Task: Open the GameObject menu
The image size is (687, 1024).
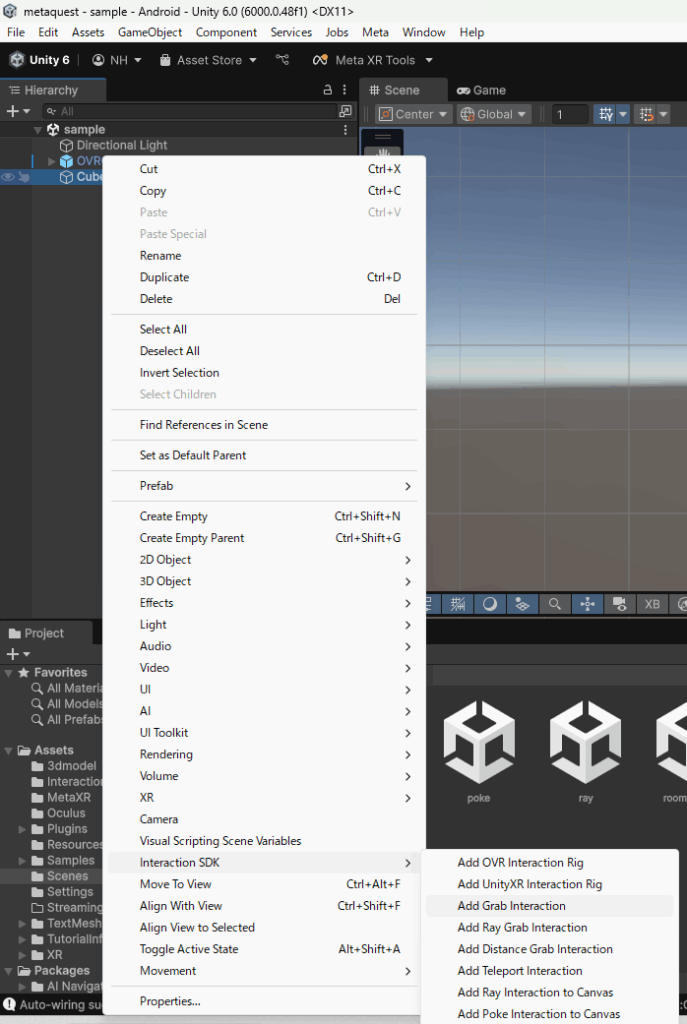Action: 150,32
